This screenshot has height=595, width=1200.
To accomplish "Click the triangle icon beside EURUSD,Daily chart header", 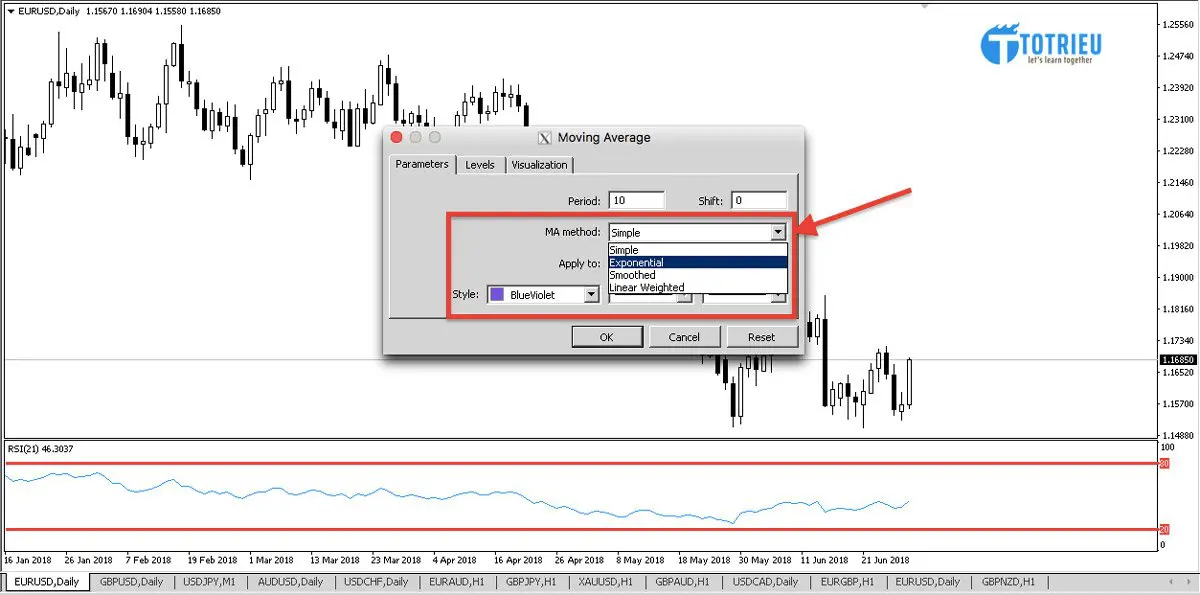I will [10, 10].
